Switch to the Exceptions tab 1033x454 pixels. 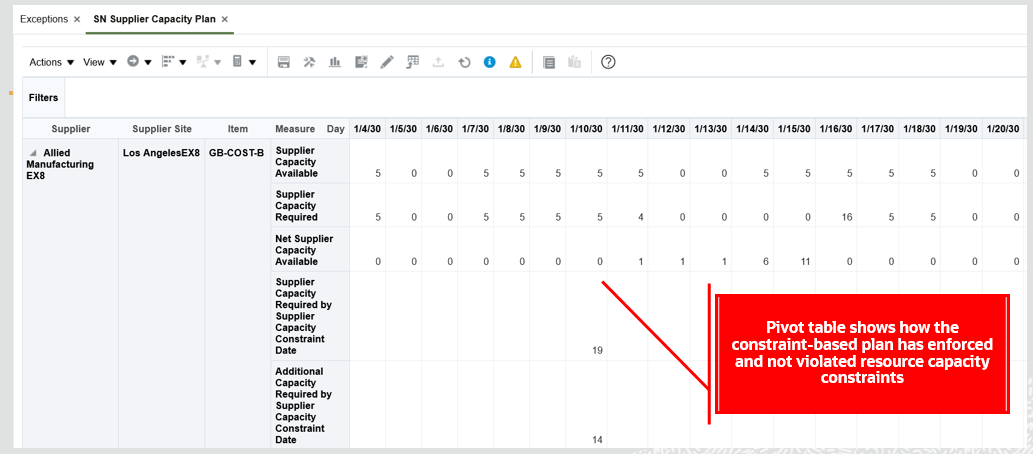point(44,19)
